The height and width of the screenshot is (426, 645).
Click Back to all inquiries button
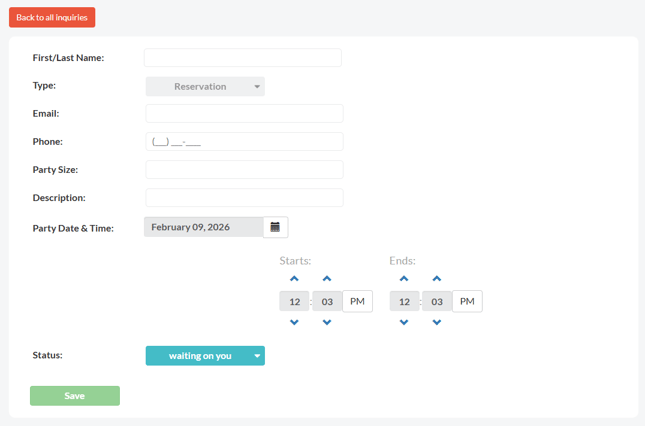[x=52, y=17]
